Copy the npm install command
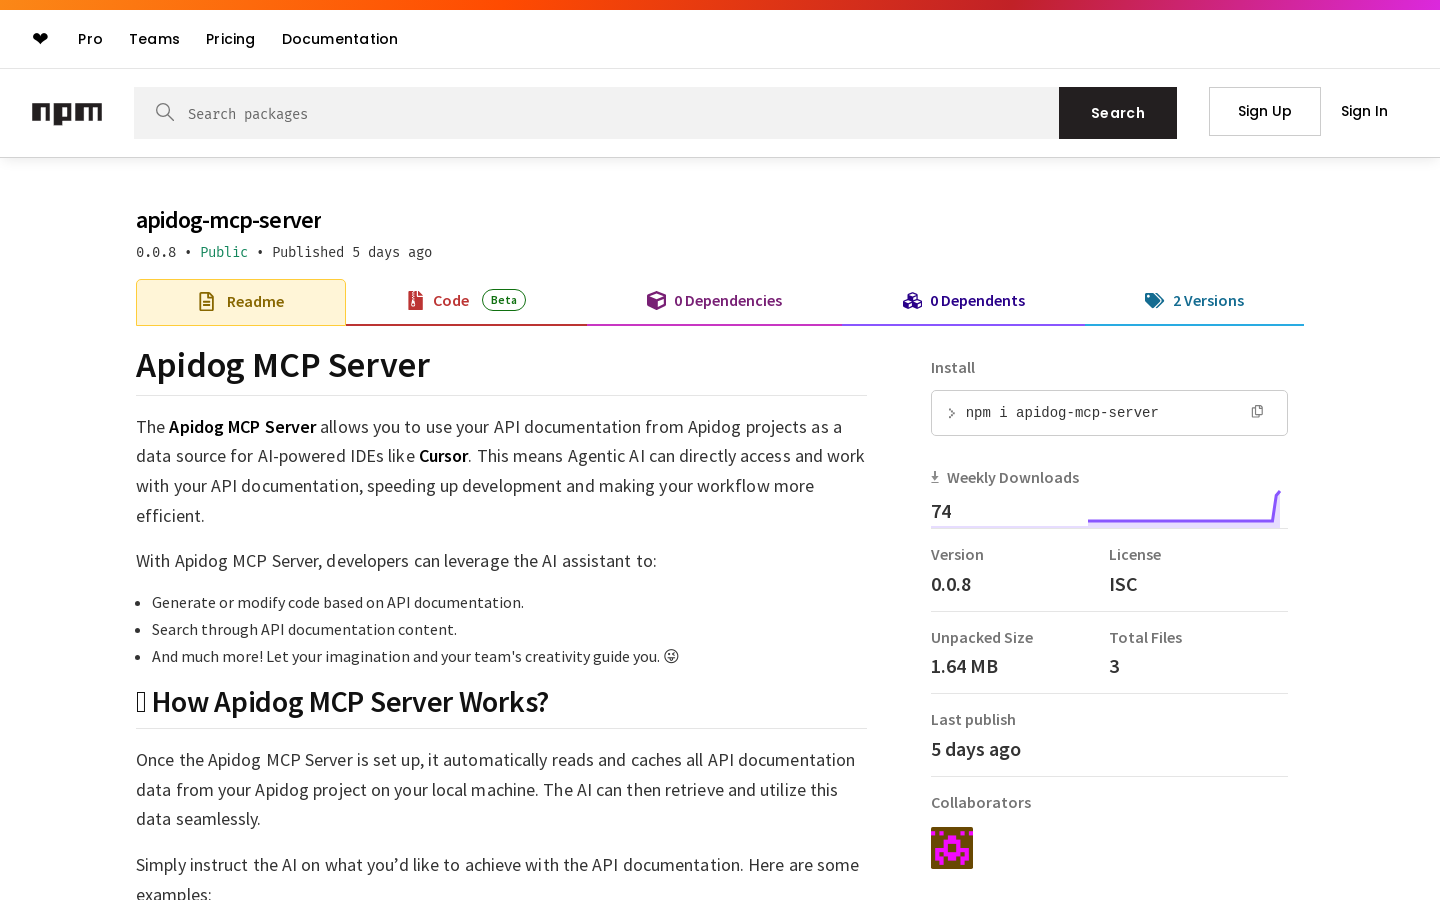Image resolution: width=1440 pixels, height=900 pixels. [x=1257, y=412]
